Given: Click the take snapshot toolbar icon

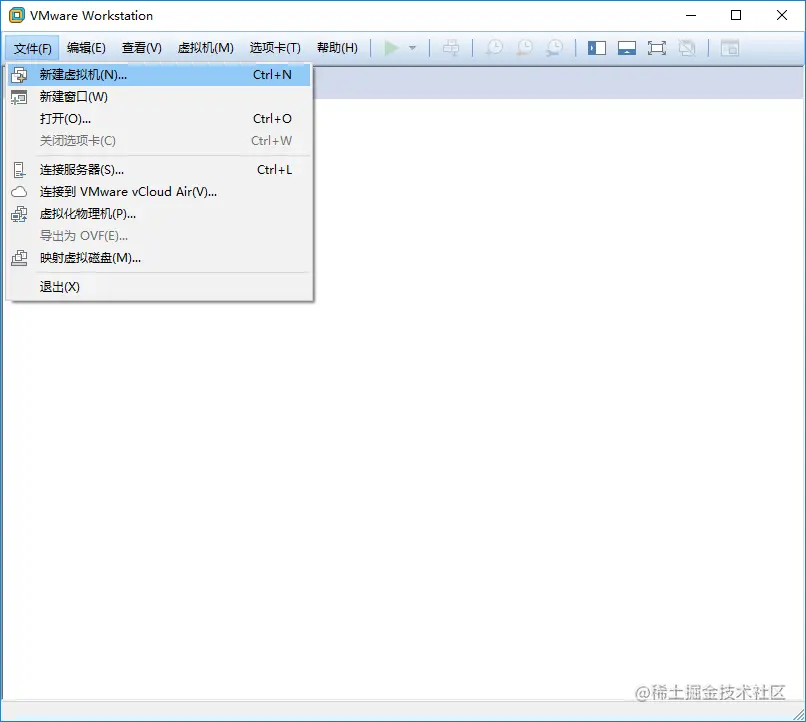Looking at the screenshot, I should [x=494, y=48].
